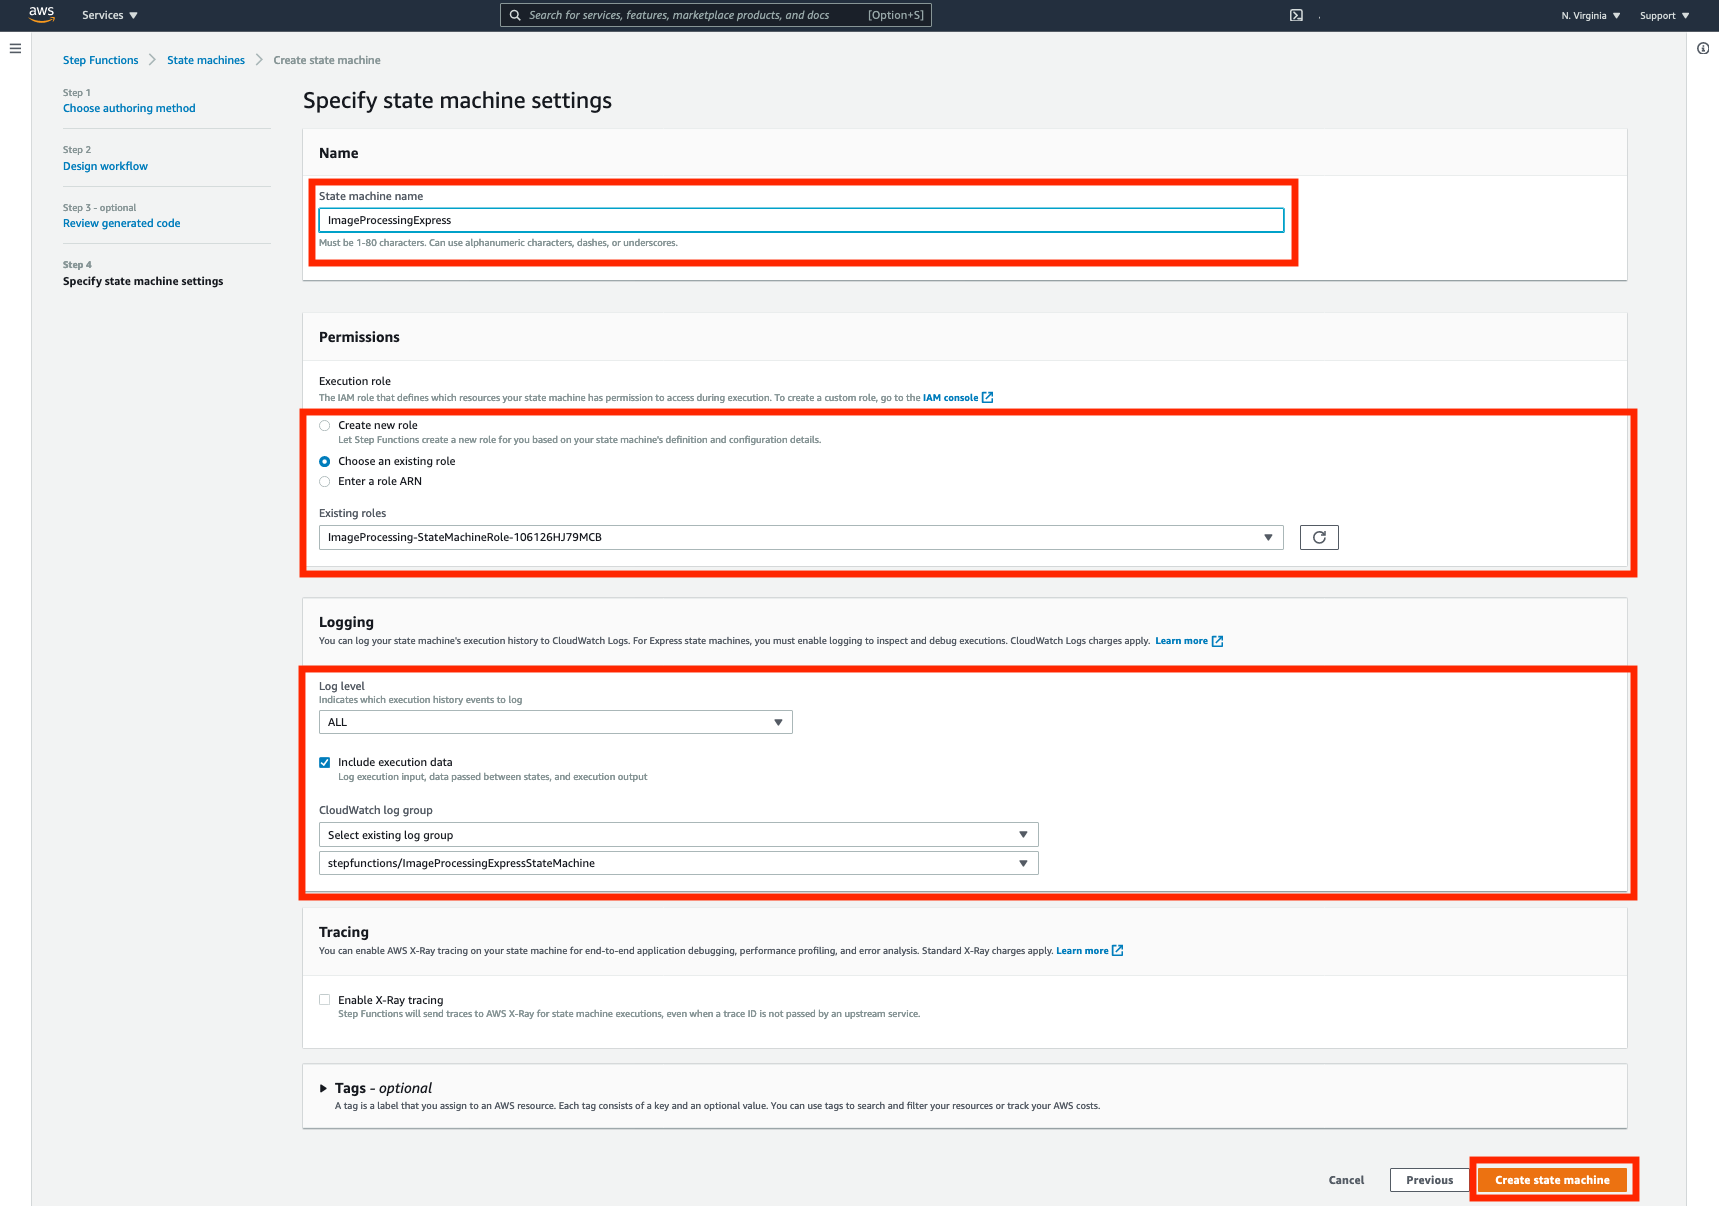Select Enter a role ARN option

(324, 481)
